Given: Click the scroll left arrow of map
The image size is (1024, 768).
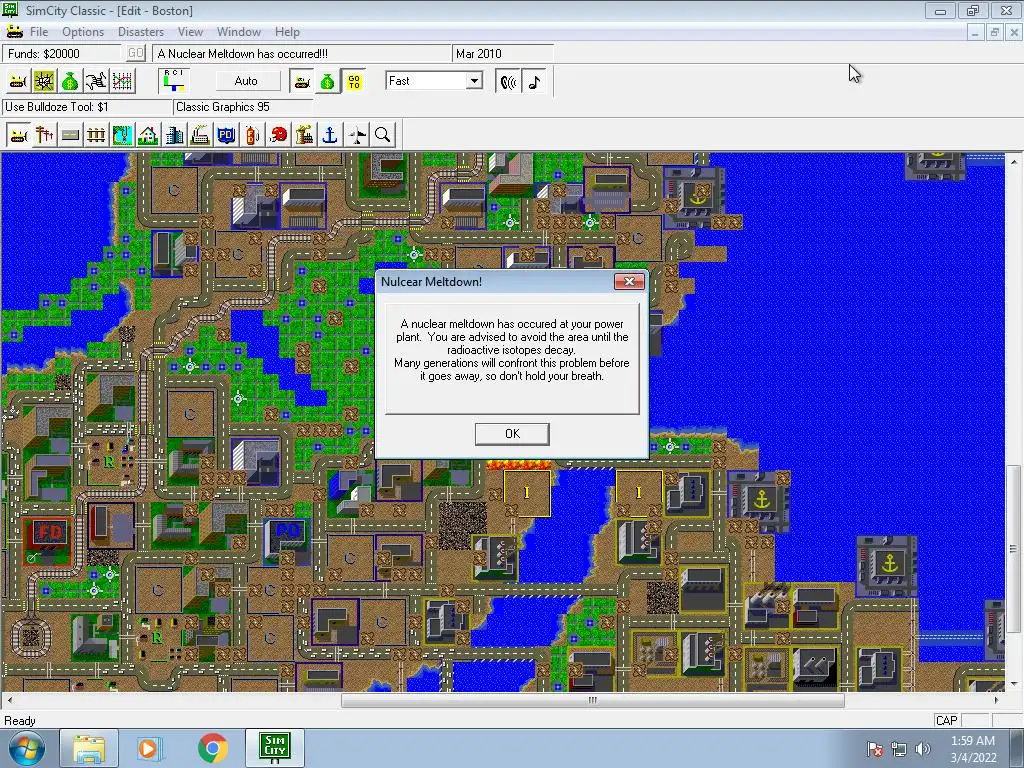Looking at the screenshot, I should pyautogui.click(x=9, y=701).
